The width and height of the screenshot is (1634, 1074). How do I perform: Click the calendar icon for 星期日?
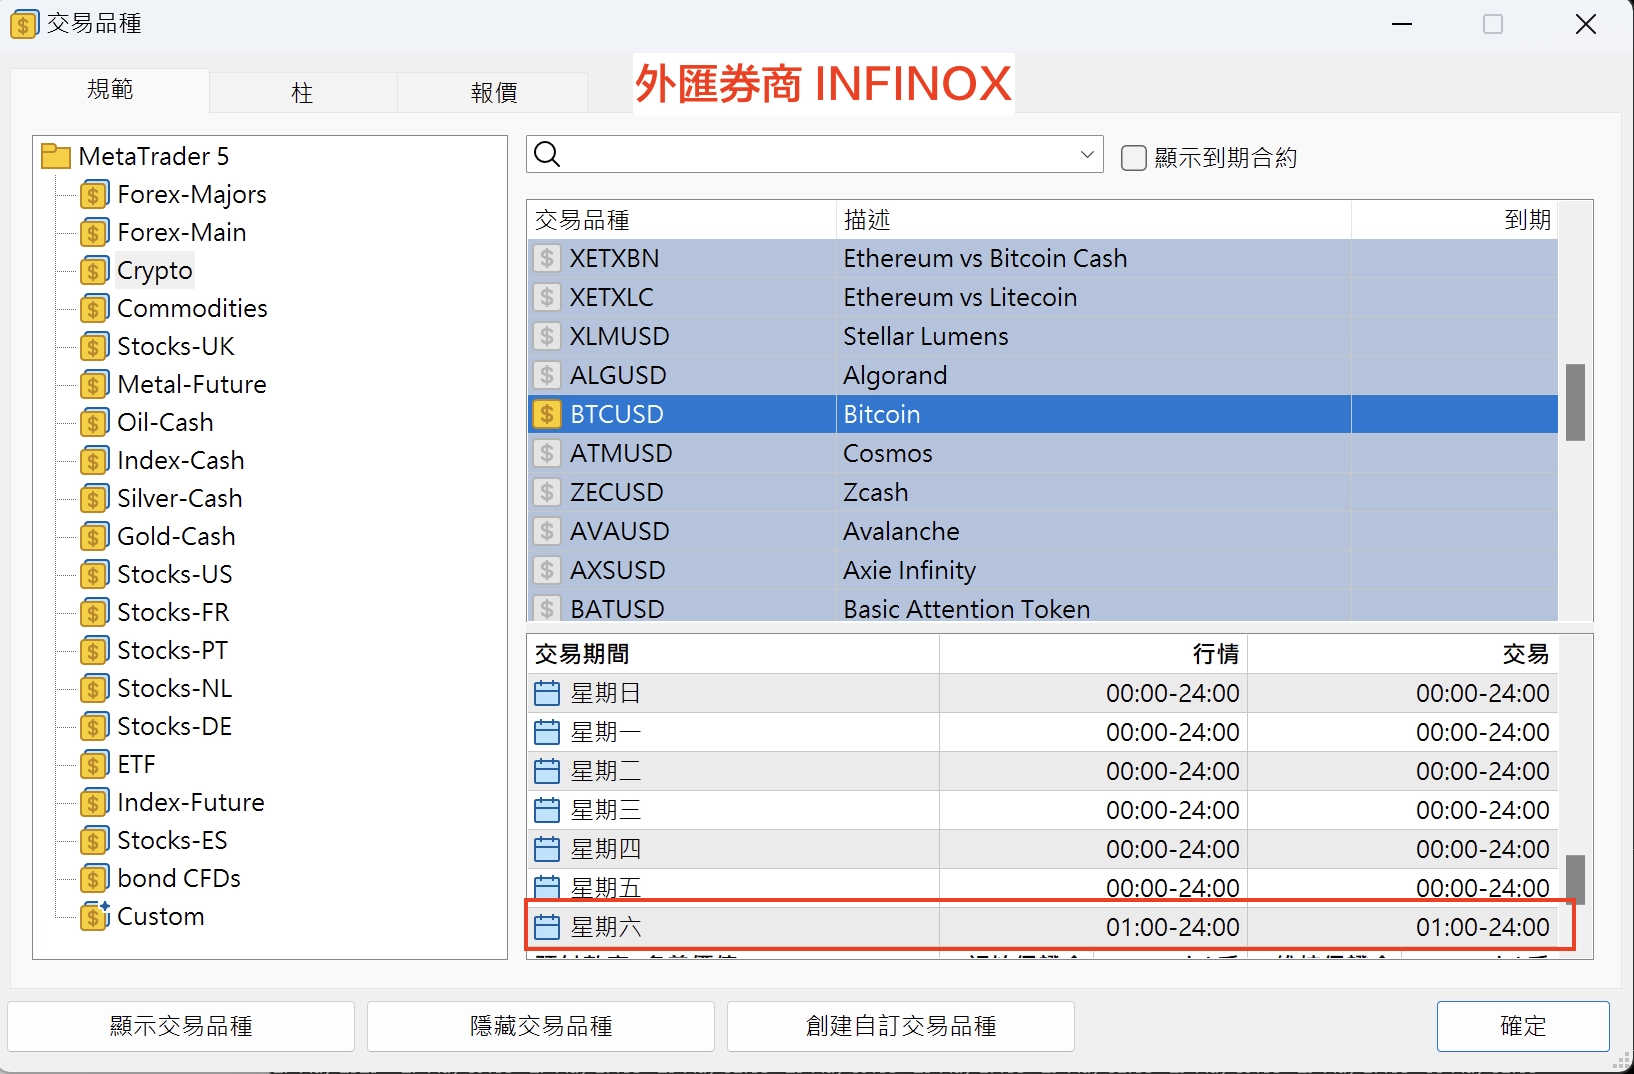pos(547,693)
